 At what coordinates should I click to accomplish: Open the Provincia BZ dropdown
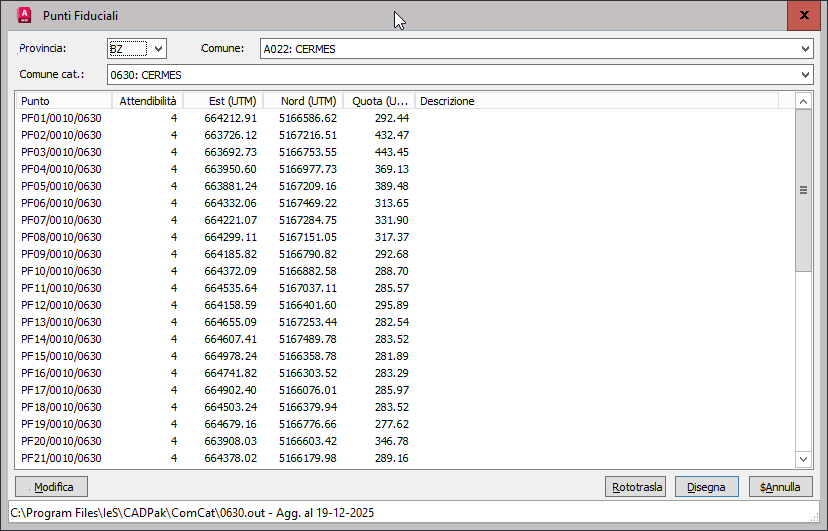point(137,49)
